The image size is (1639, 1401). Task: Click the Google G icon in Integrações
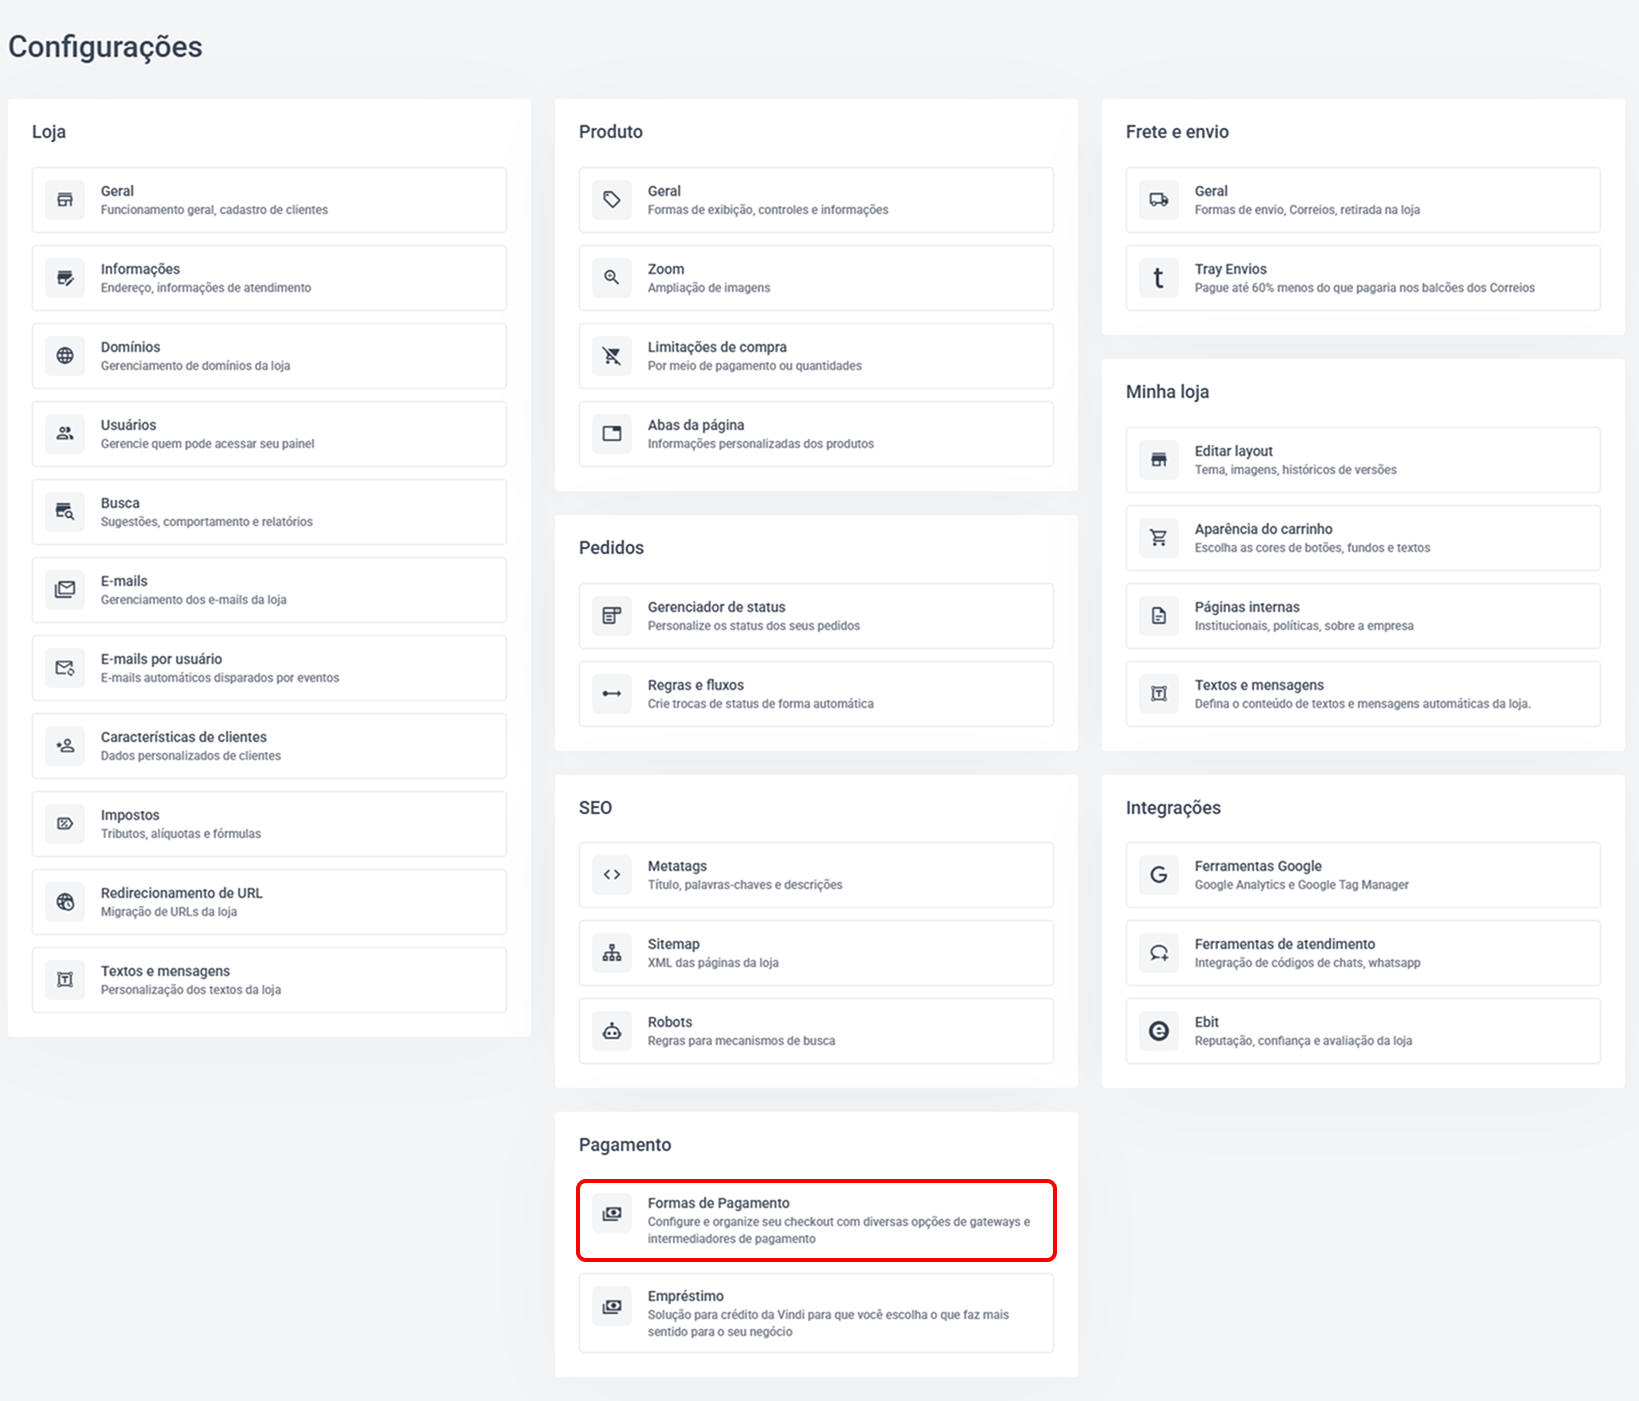[1159, 875]
